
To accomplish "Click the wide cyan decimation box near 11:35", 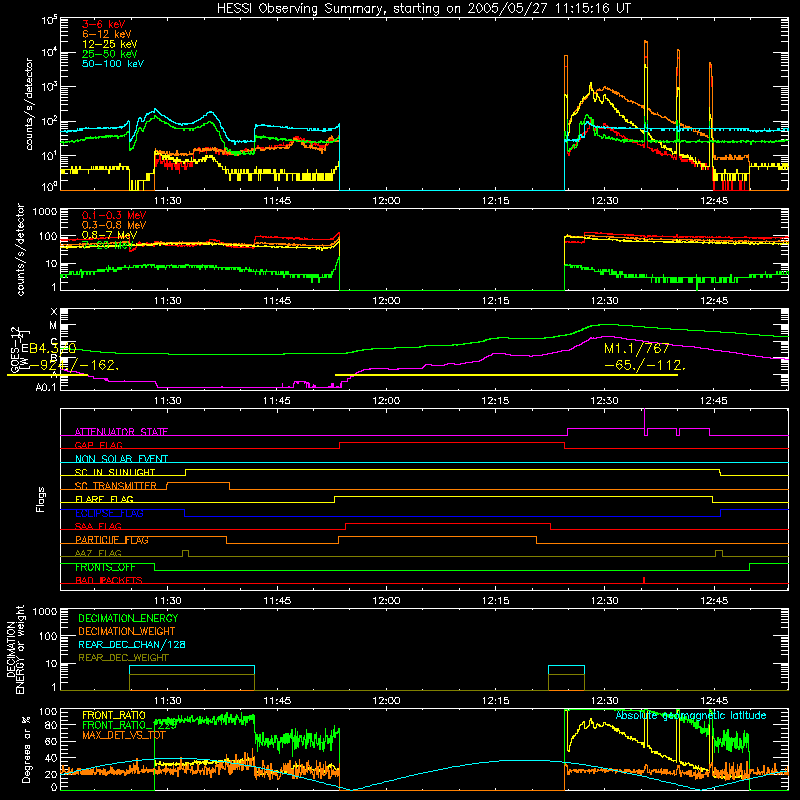I will 192,678.
